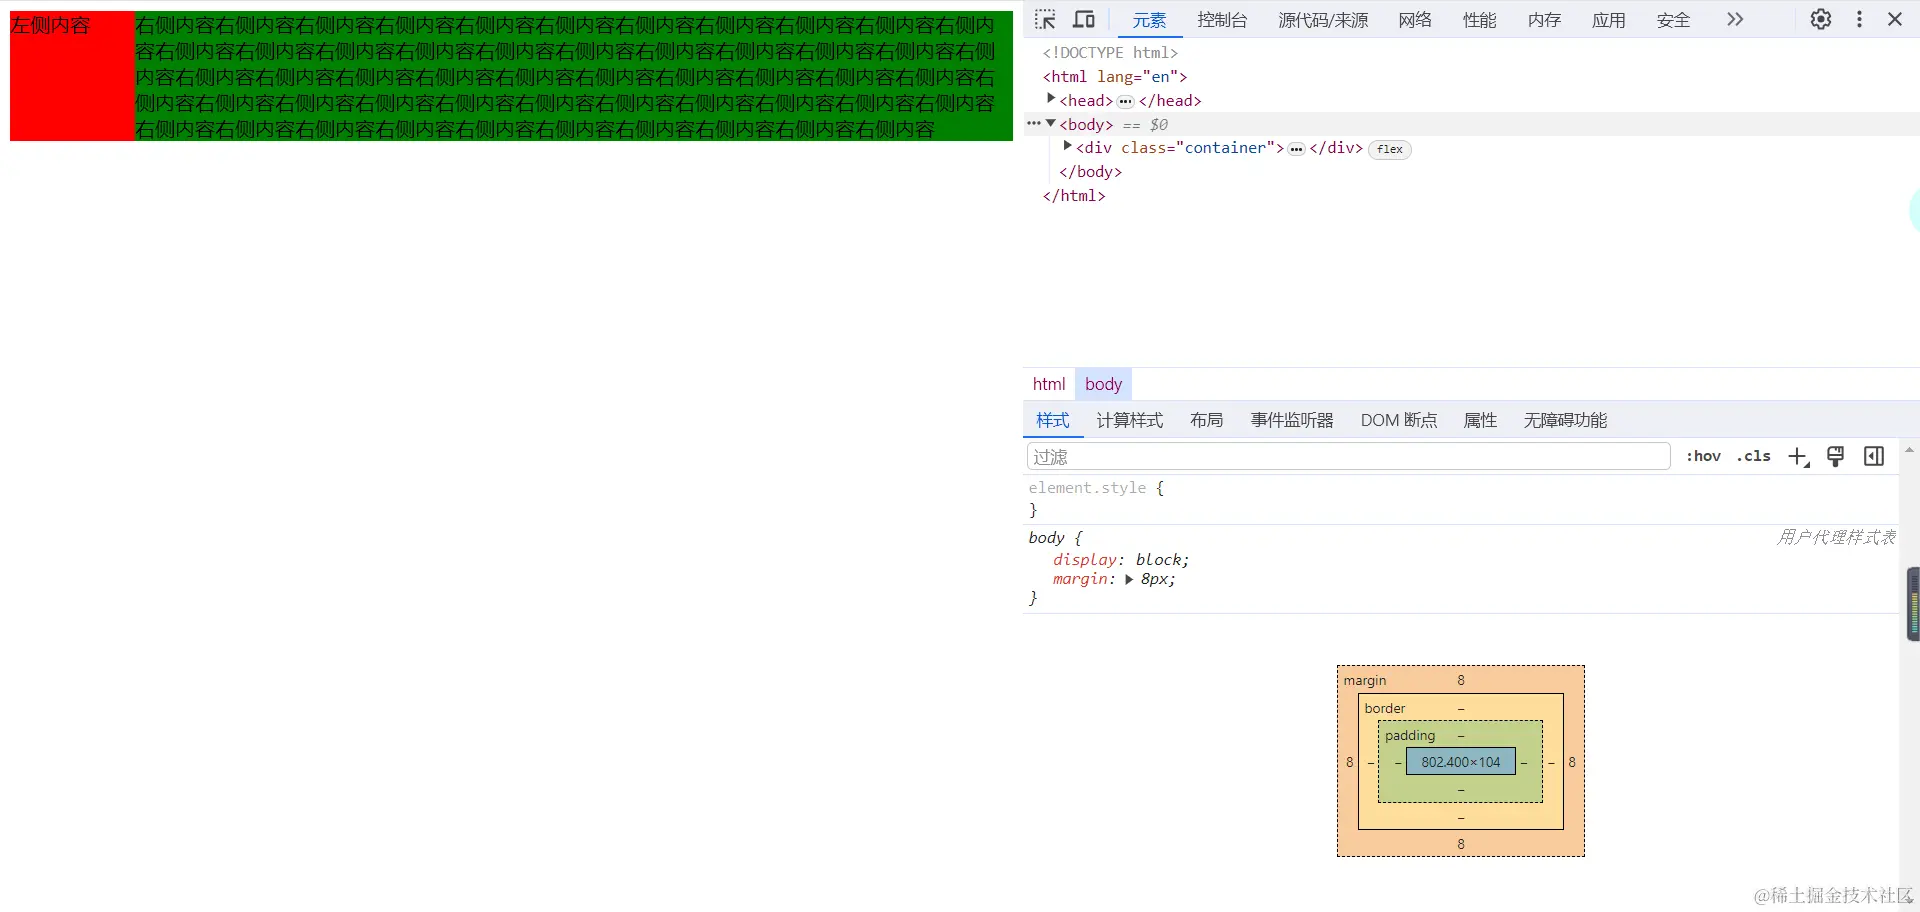
Task: Expand the collapsed head ellipsis
Action: (x=1126, y=101)
